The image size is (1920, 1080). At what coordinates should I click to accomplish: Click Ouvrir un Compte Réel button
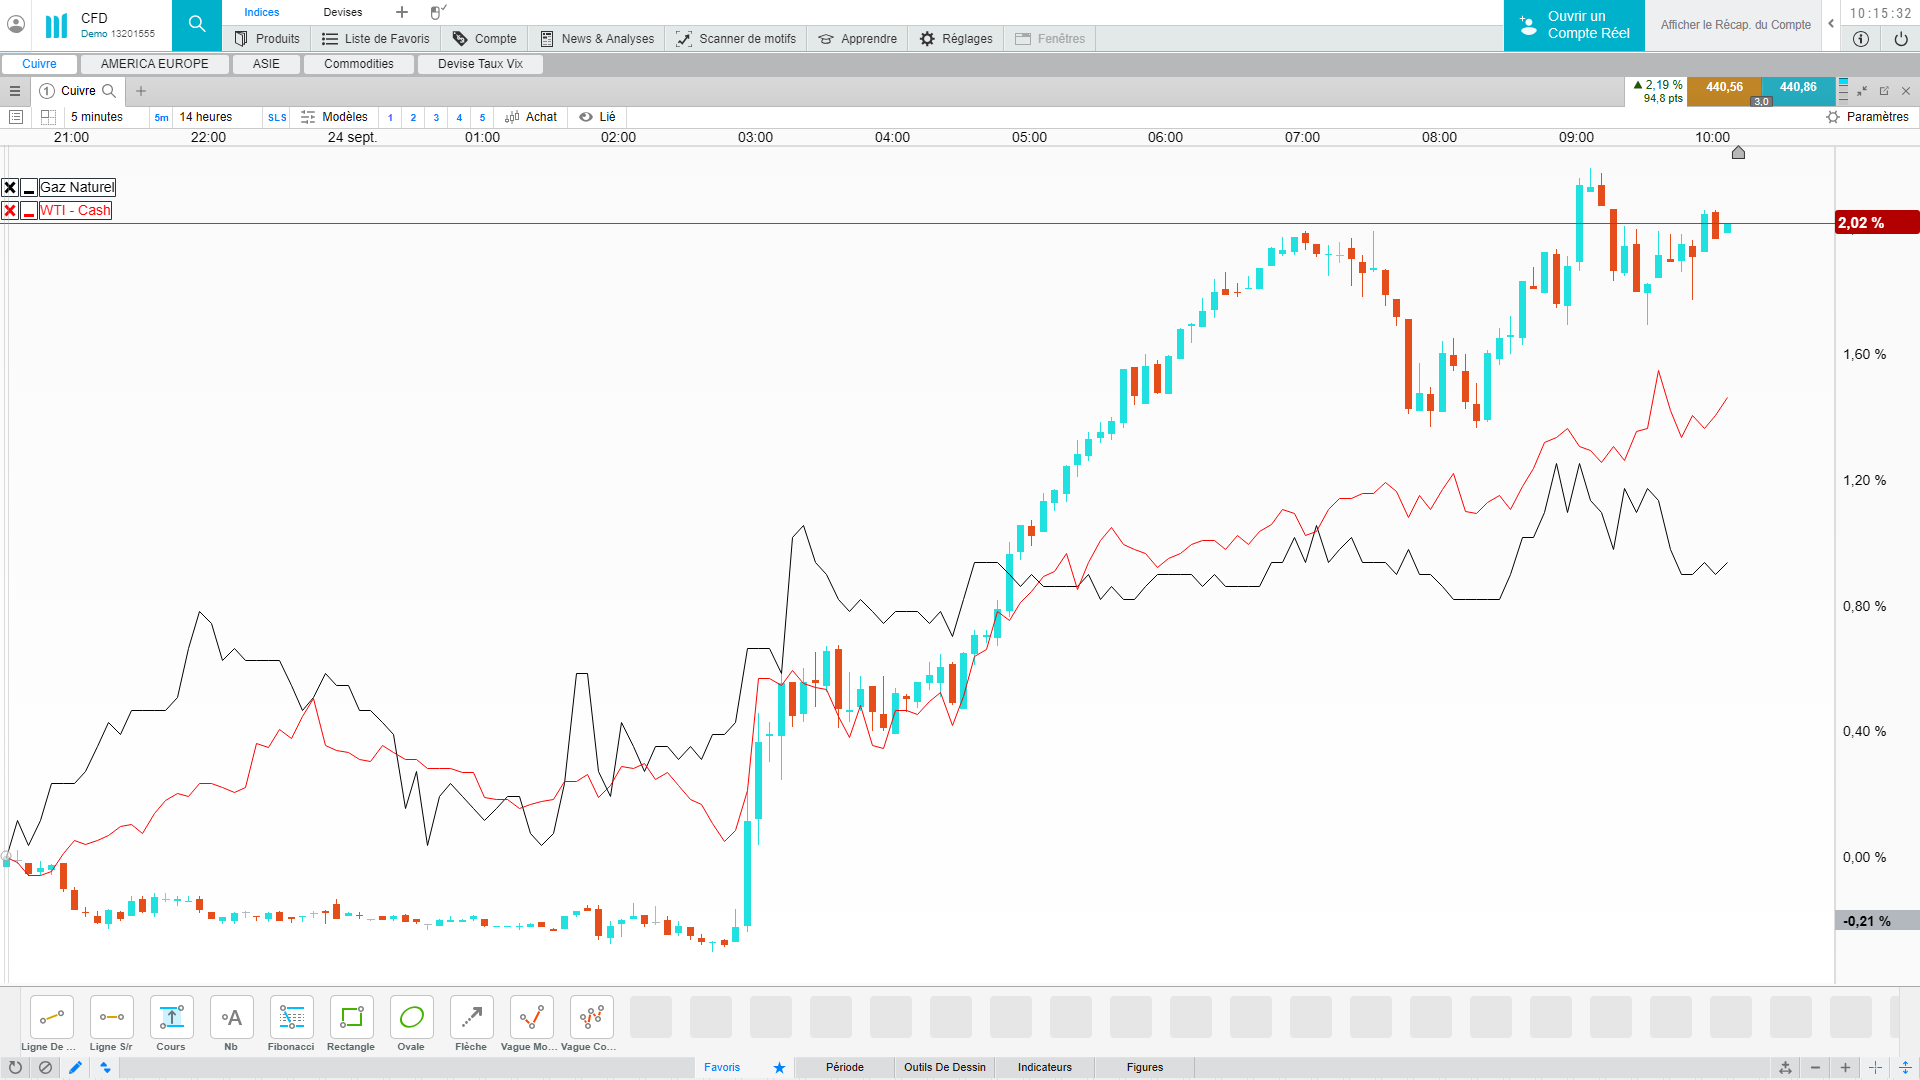click(x=1574, y=25)
